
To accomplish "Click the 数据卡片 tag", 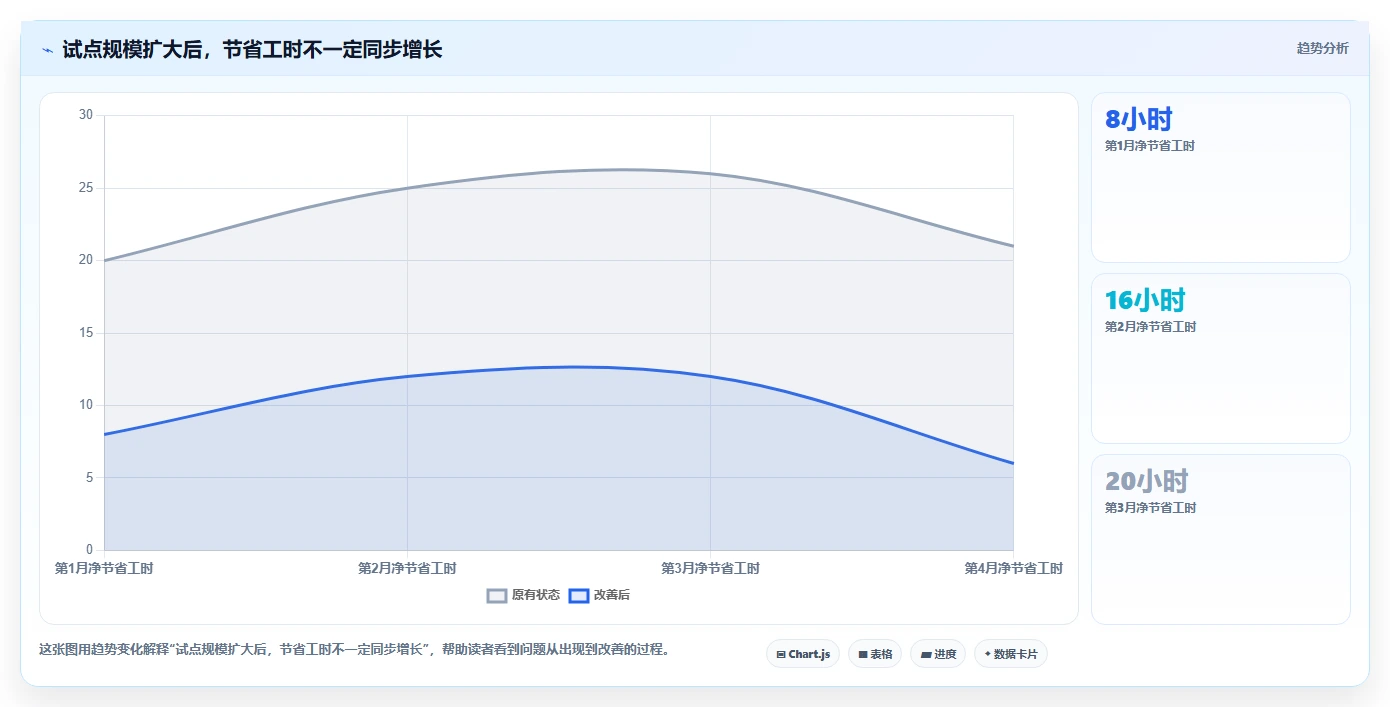I will [x=1011, y=654].
